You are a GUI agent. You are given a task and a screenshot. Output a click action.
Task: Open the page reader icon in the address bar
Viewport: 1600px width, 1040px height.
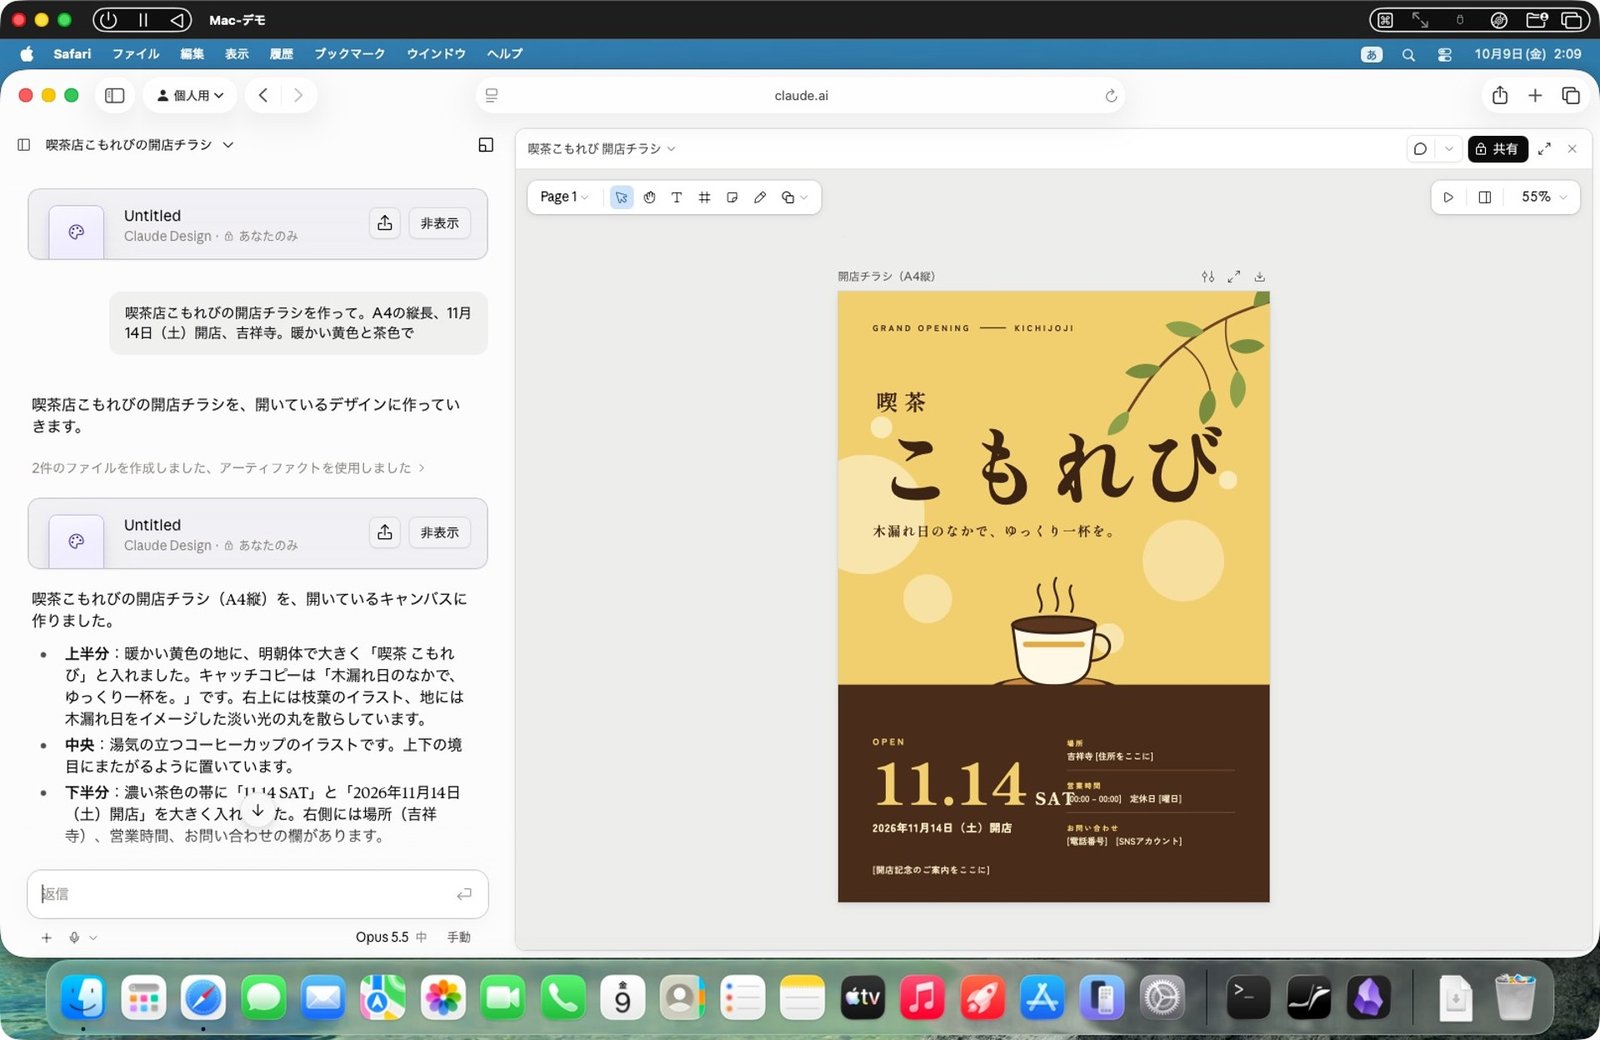click(492, 96)
